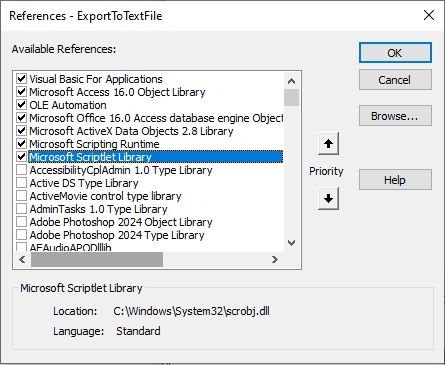The width and height of the screenshot is (445, 365).
Task: Select ActiveMovie control type library text
Action: click(x=105, y=196)
